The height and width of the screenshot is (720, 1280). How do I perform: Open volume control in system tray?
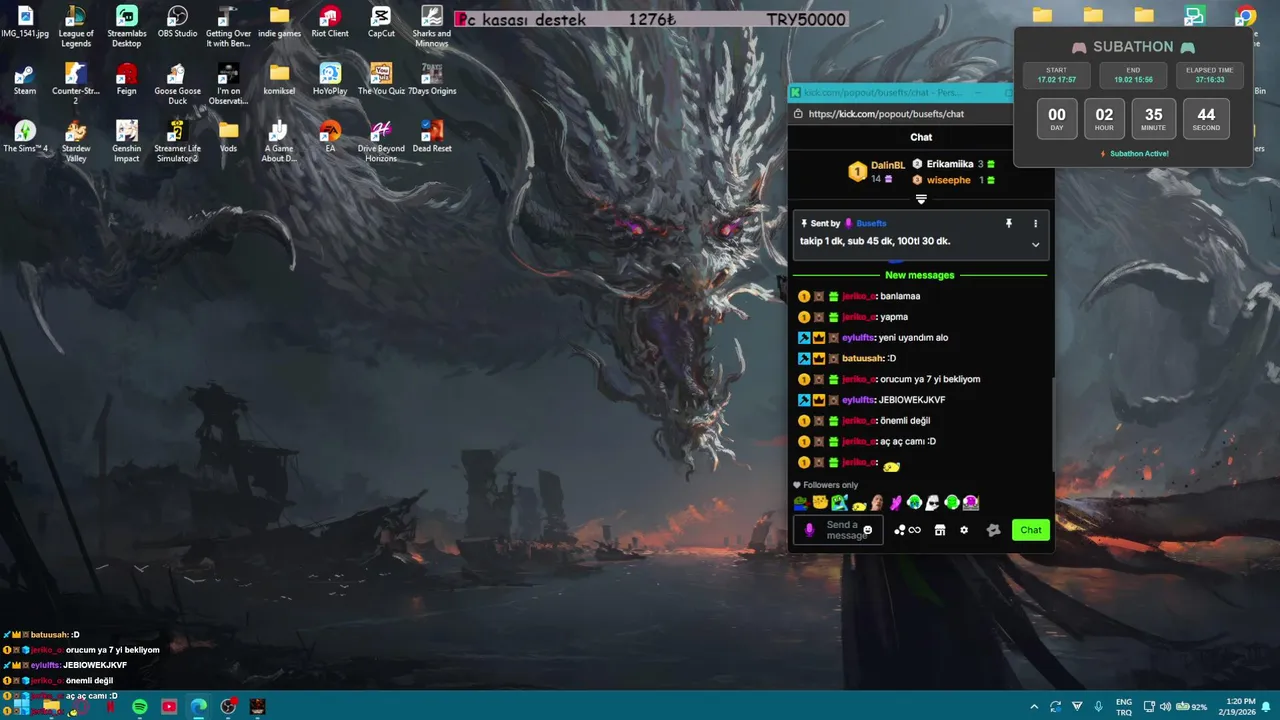coord(1165,707)
